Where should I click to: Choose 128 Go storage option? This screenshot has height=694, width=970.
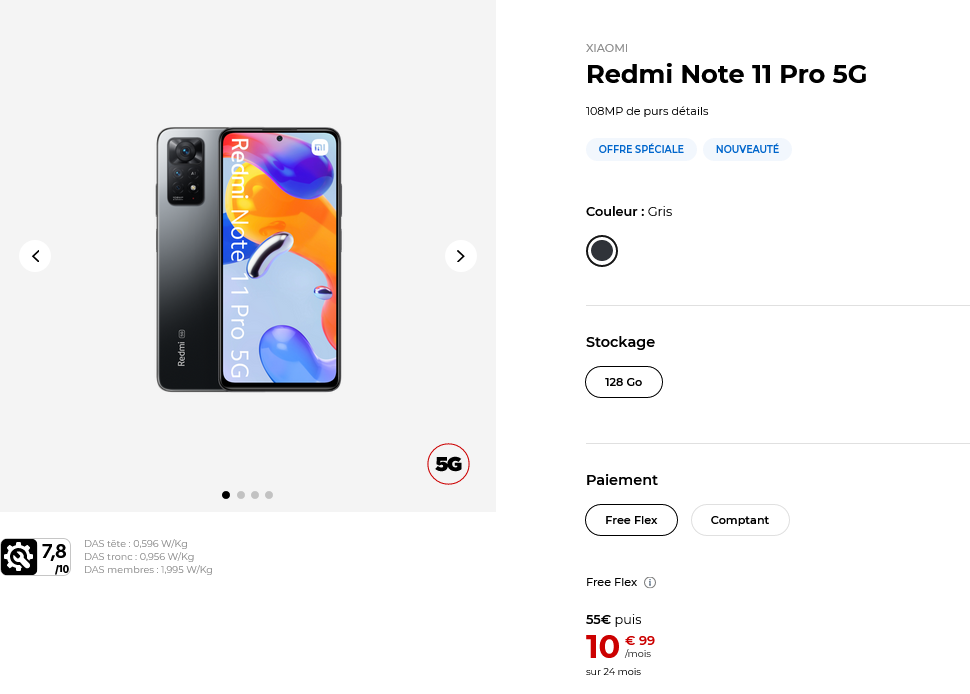(x=624, y=382)
